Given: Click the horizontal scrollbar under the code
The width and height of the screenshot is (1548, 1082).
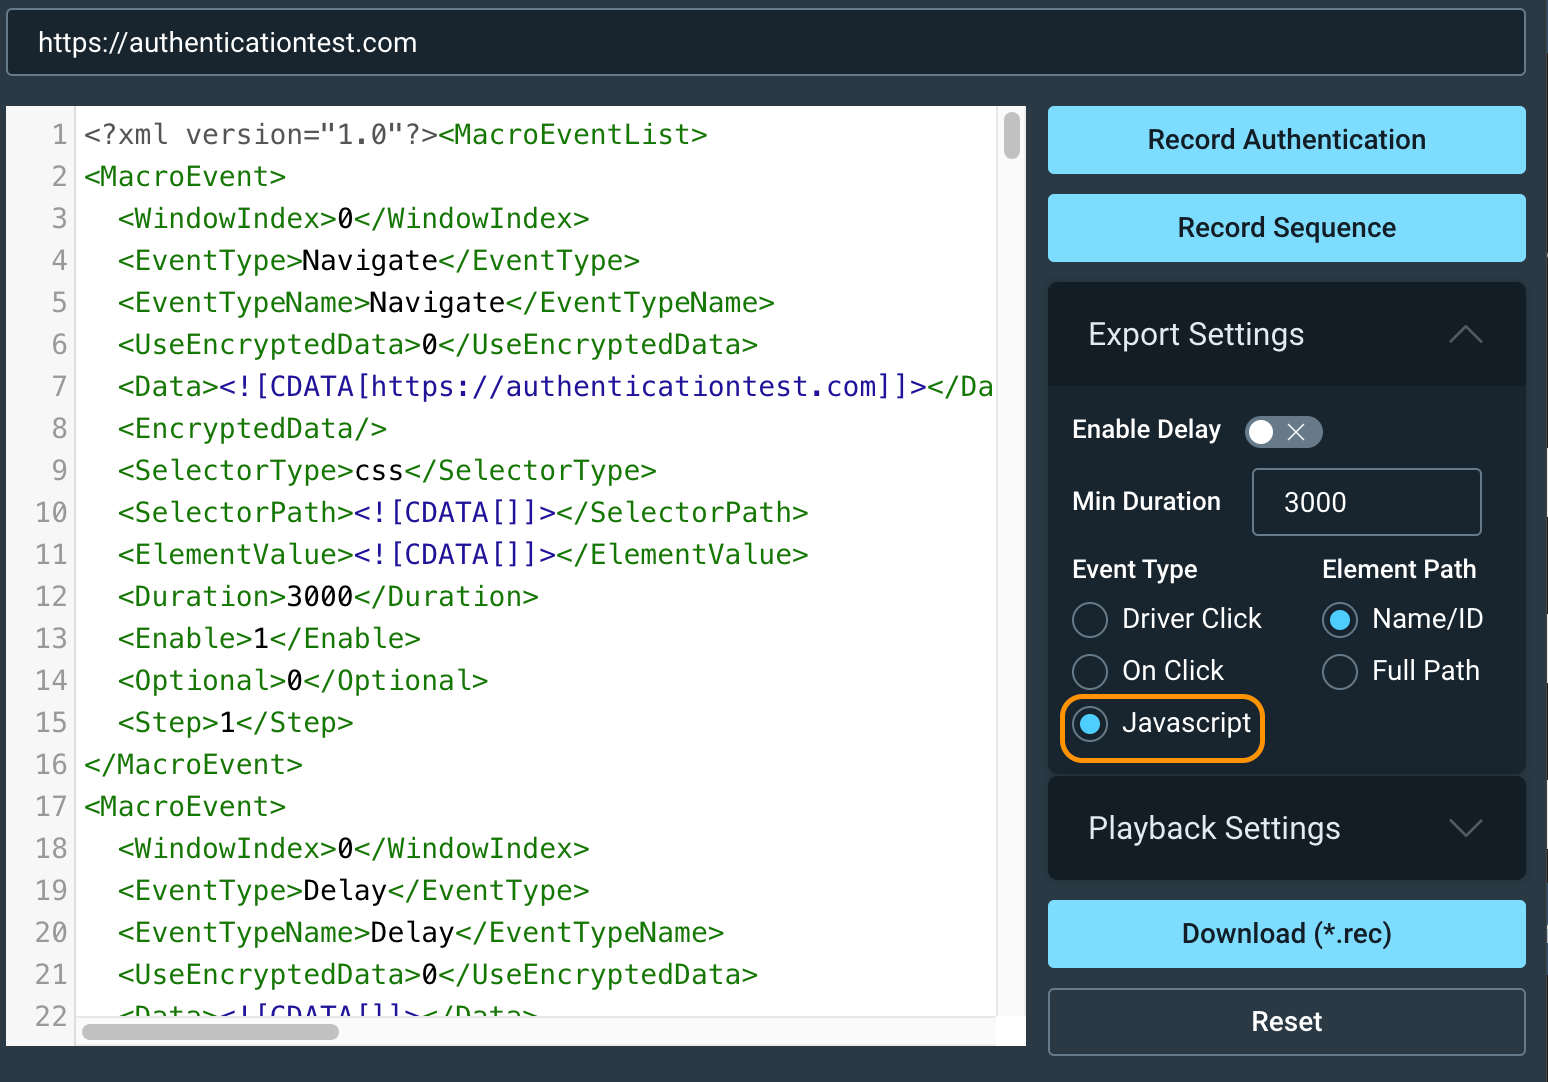Looking at the screenshot, I should (x=210, y=1031).
